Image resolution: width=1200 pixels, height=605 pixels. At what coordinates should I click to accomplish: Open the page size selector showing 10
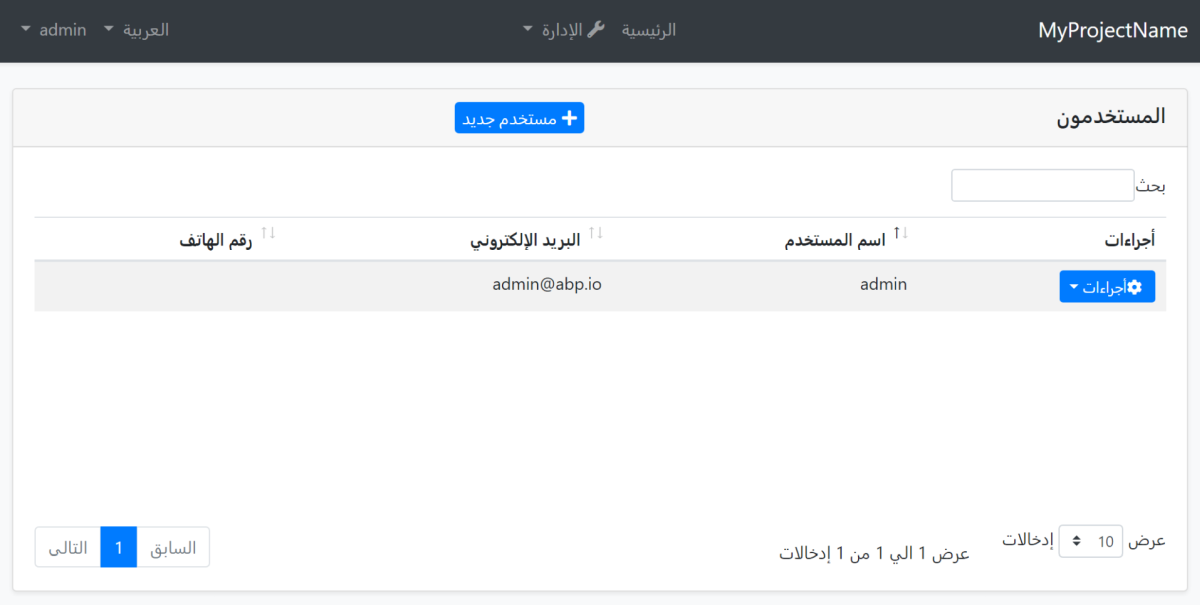tap(1091, 541)
